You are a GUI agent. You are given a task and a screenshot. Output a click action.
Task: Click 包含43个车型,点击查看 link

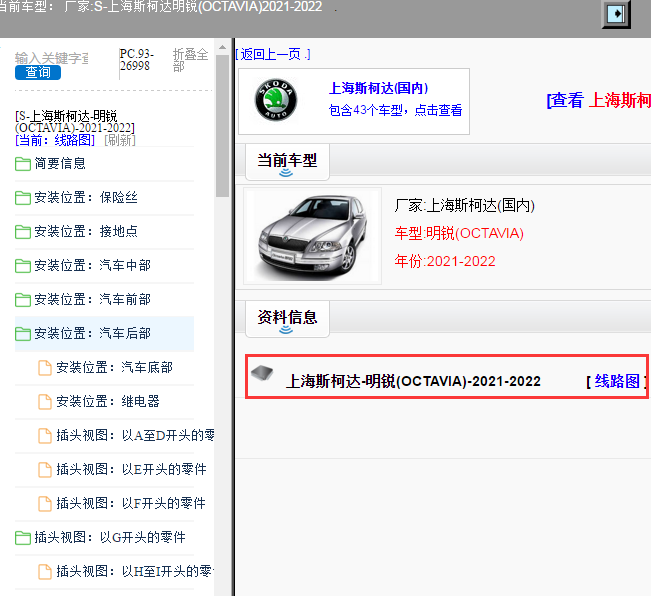click(x=395, y=110)
